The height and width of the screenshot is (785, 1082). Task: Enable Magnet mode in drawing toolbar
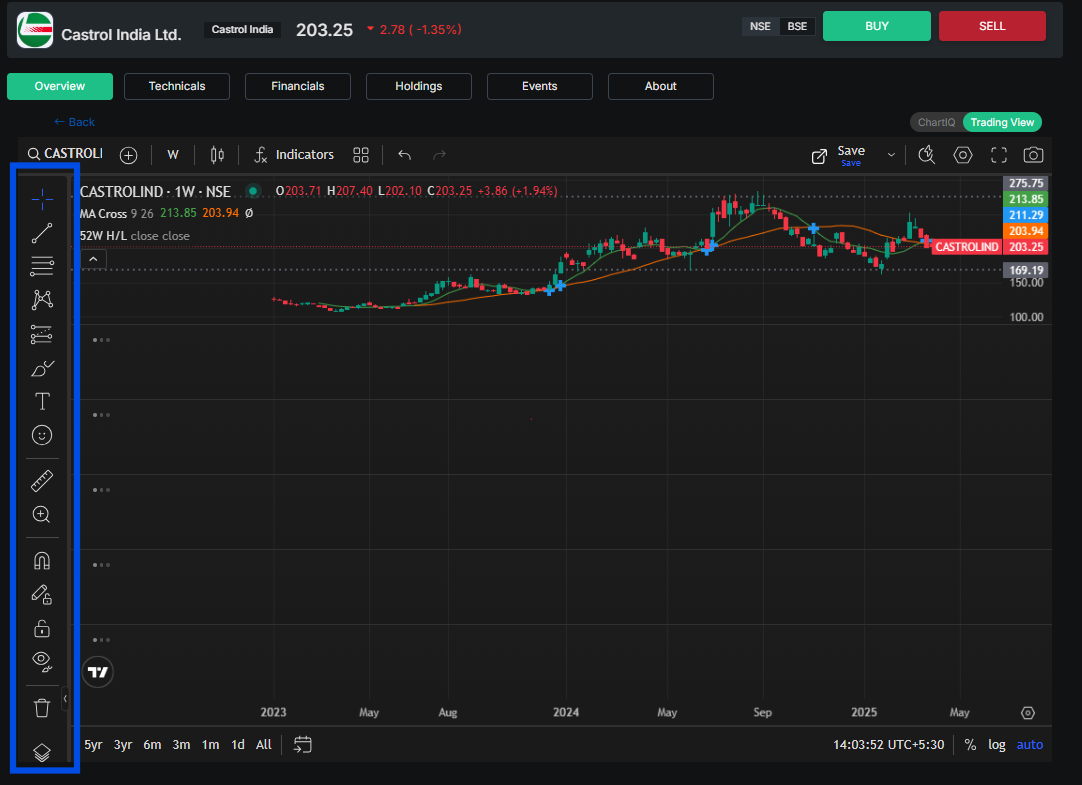coord(41,560)
